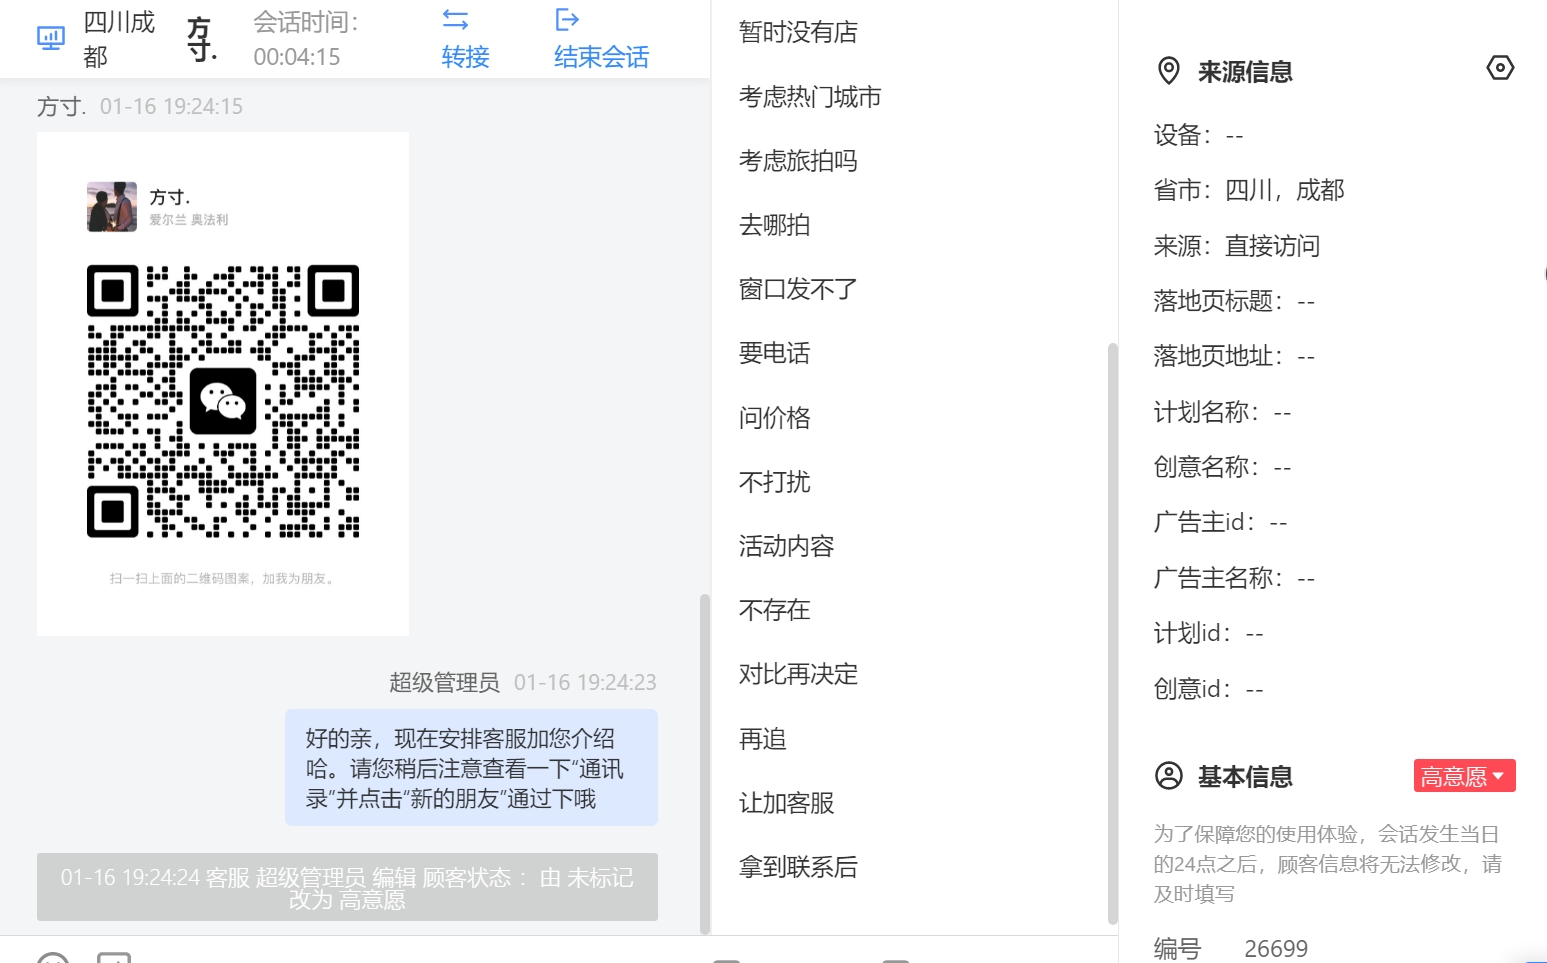
Task: Select quick reply 暂时没有店
Action: [798, 33]
